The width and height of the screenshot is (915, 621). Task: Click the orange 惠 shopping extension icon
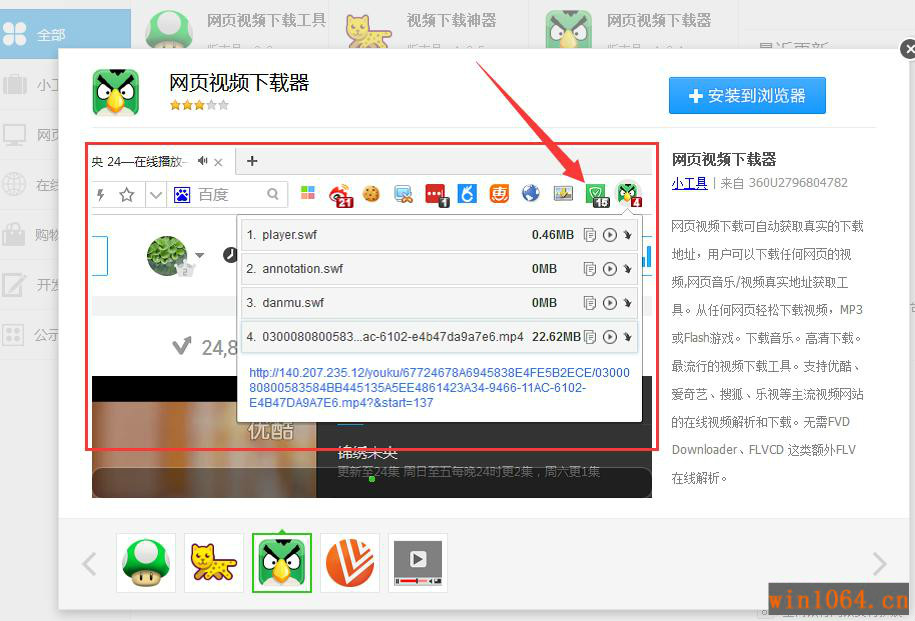click(x=499, y=193)
